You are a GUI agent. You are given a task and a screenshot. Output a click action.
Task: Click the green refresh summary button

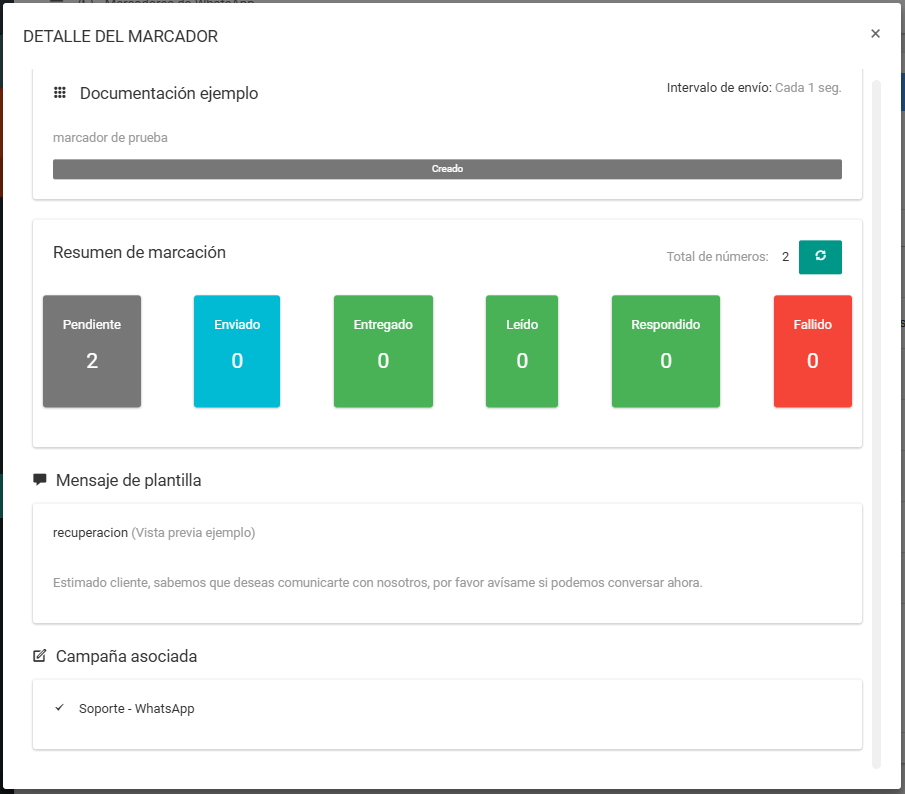click(x=820, y=257)
